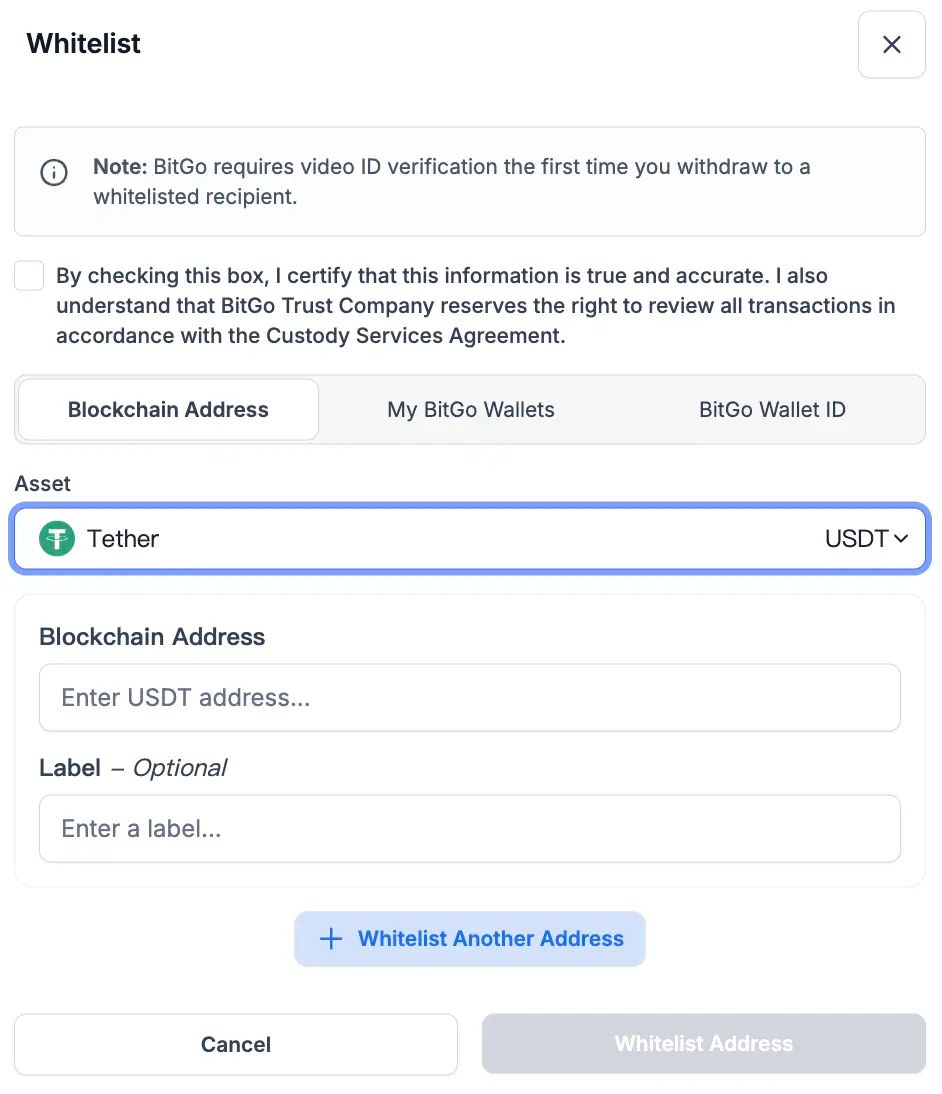
Task: Switch to the My BitGo Wallets tab
Action: pyautogui.click(x=470, y=409)
